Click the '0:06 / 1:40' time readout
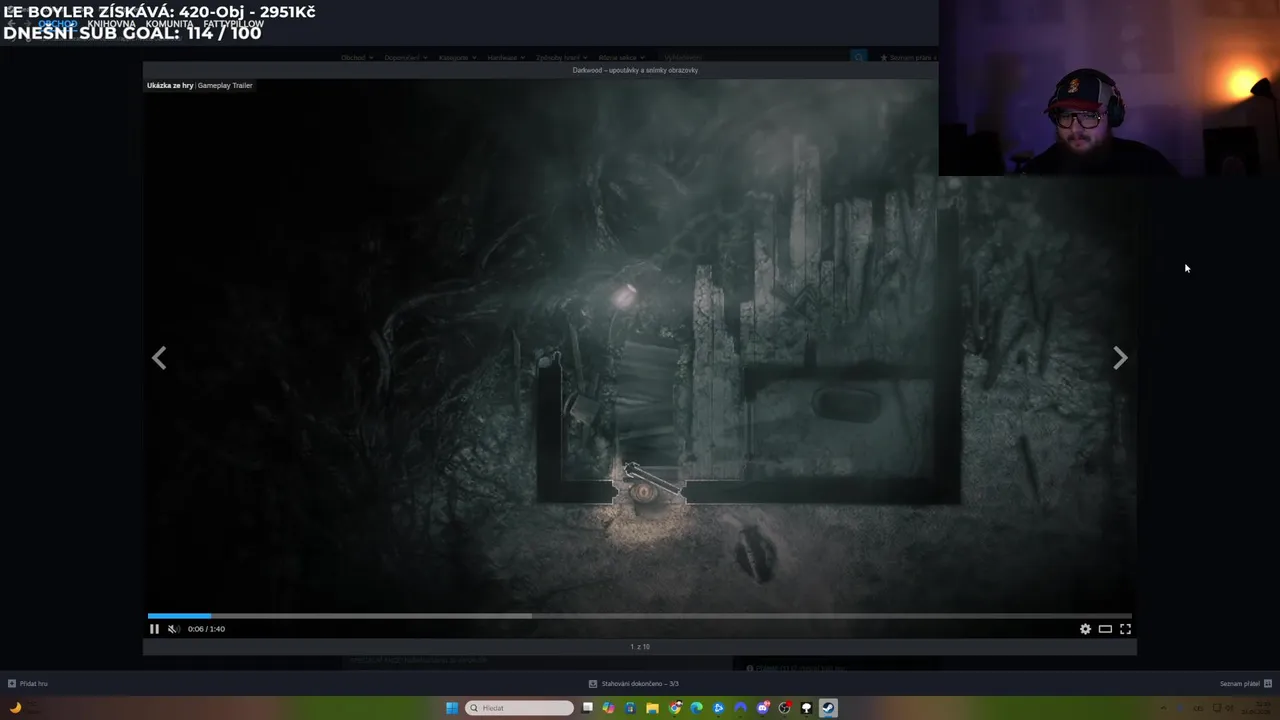 coord(206,629)
